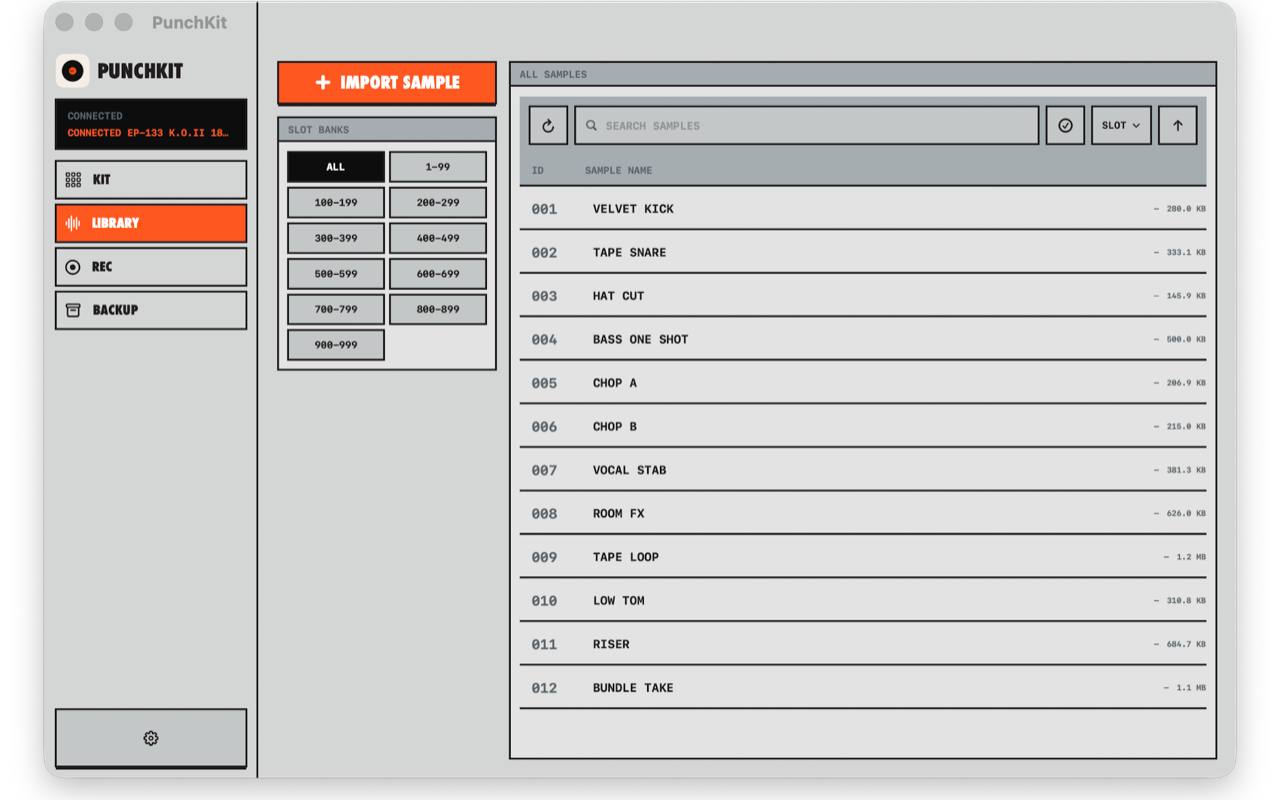
Task: Select slot bank 700-799
Action: pyautogui.click(x=336, y=309)
